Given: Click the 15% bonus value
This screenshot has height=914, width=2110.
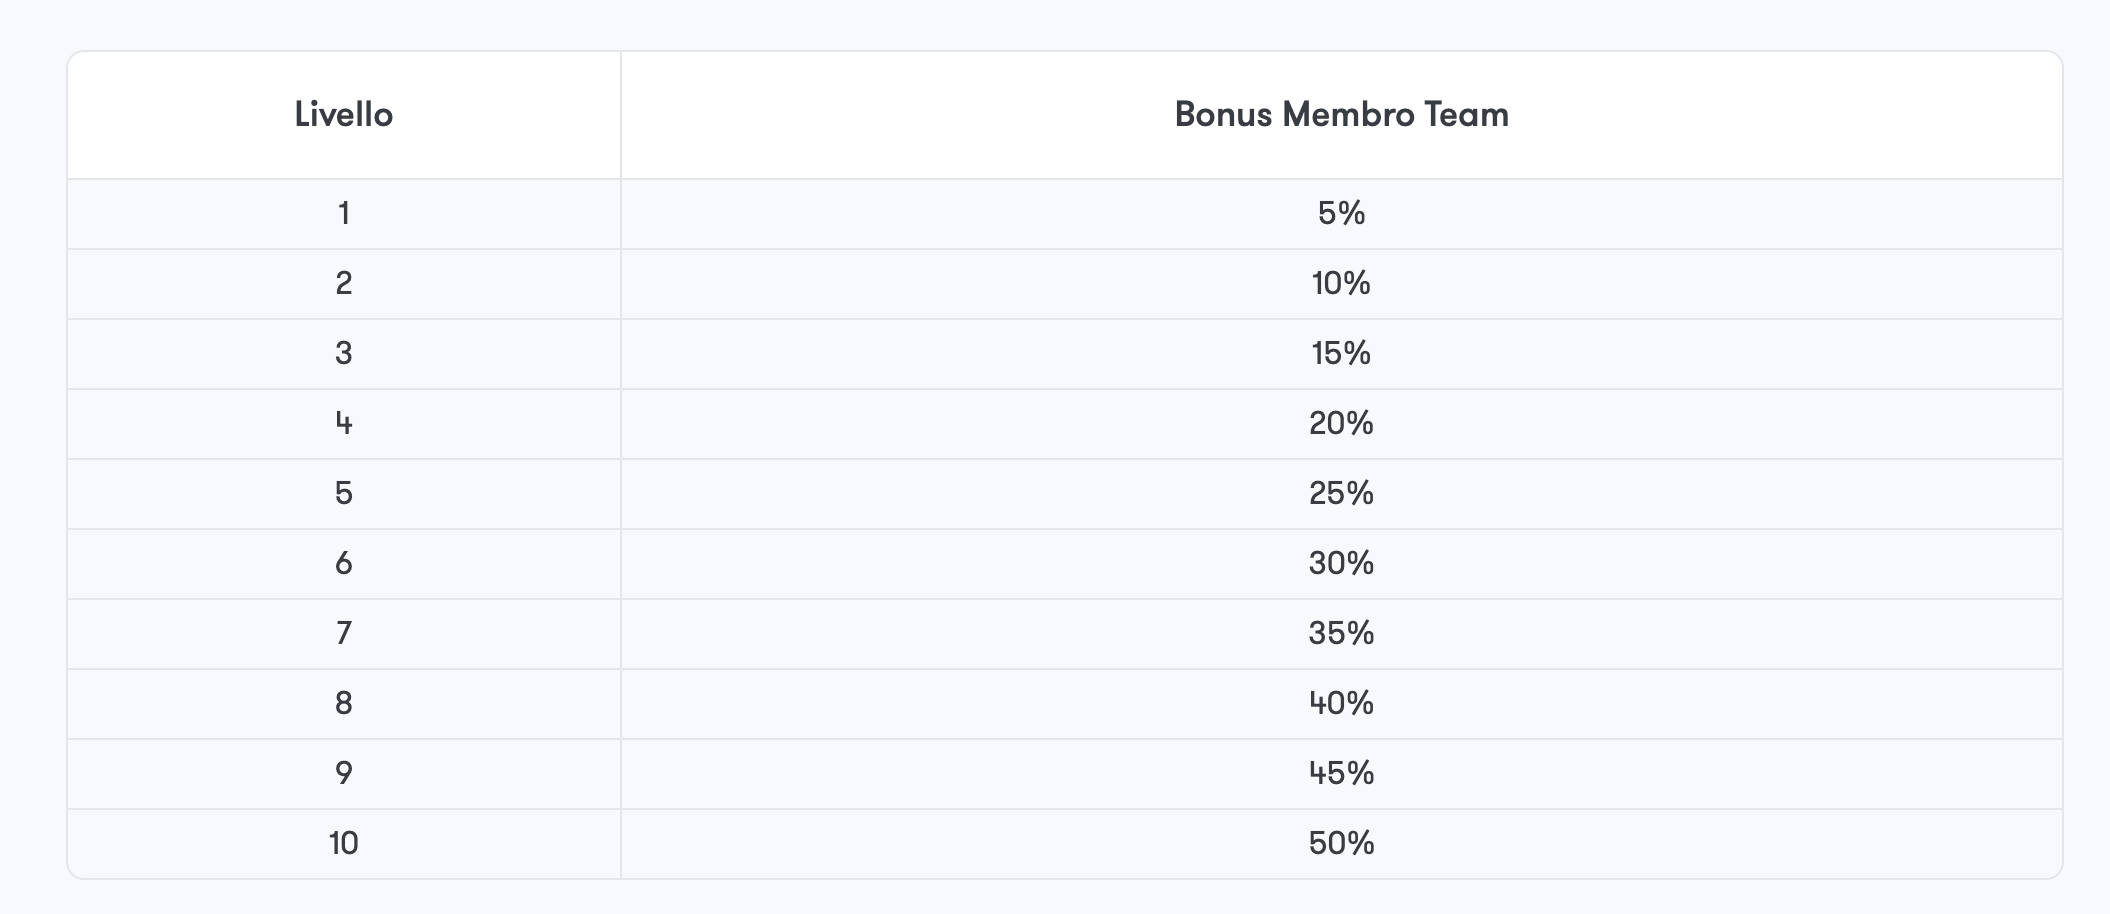Looking at the screenshot, I should click(x=1341, y=354).
